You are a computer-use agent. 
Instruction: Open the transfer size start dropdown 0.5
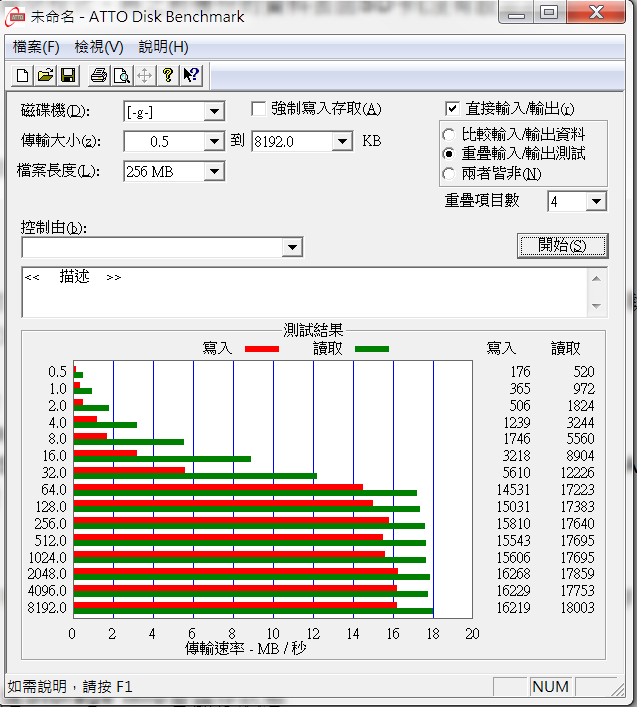[x=214, y=142]
